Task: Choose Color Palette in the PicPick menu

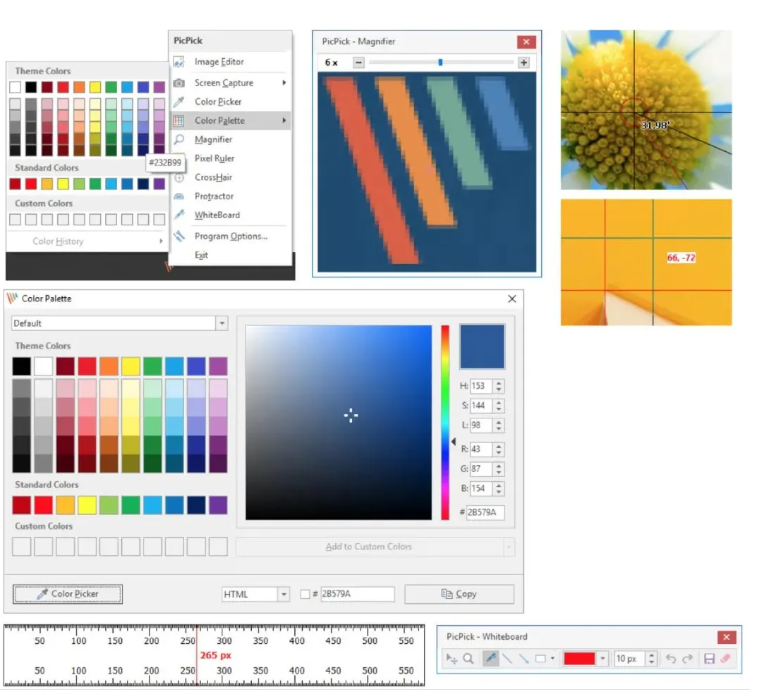Action: pos(233,122)
